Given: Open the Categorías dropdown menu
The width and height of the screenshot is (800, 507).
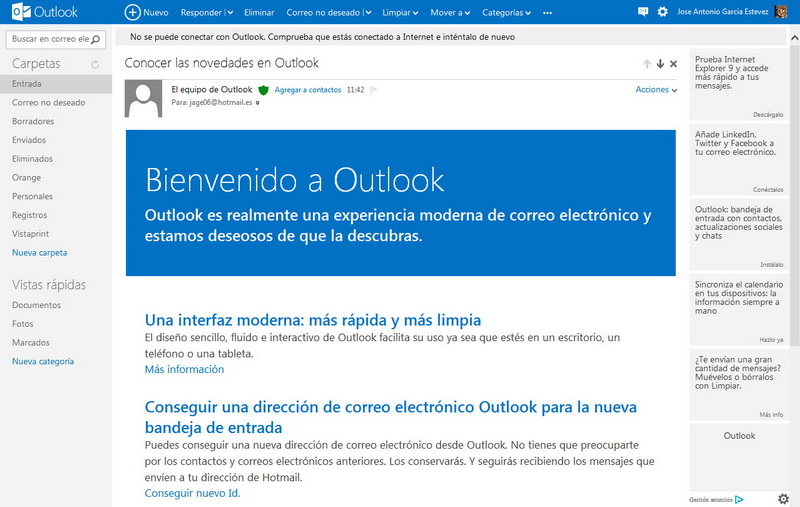Looking at the screenshot, I should click(x=506, y=13).
